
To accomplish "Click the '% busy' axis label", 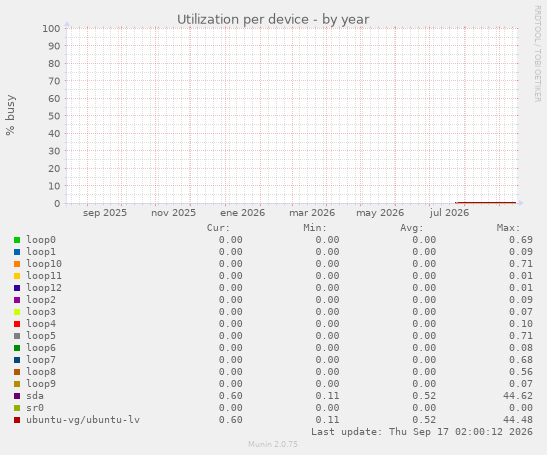I will coord(10,115).
